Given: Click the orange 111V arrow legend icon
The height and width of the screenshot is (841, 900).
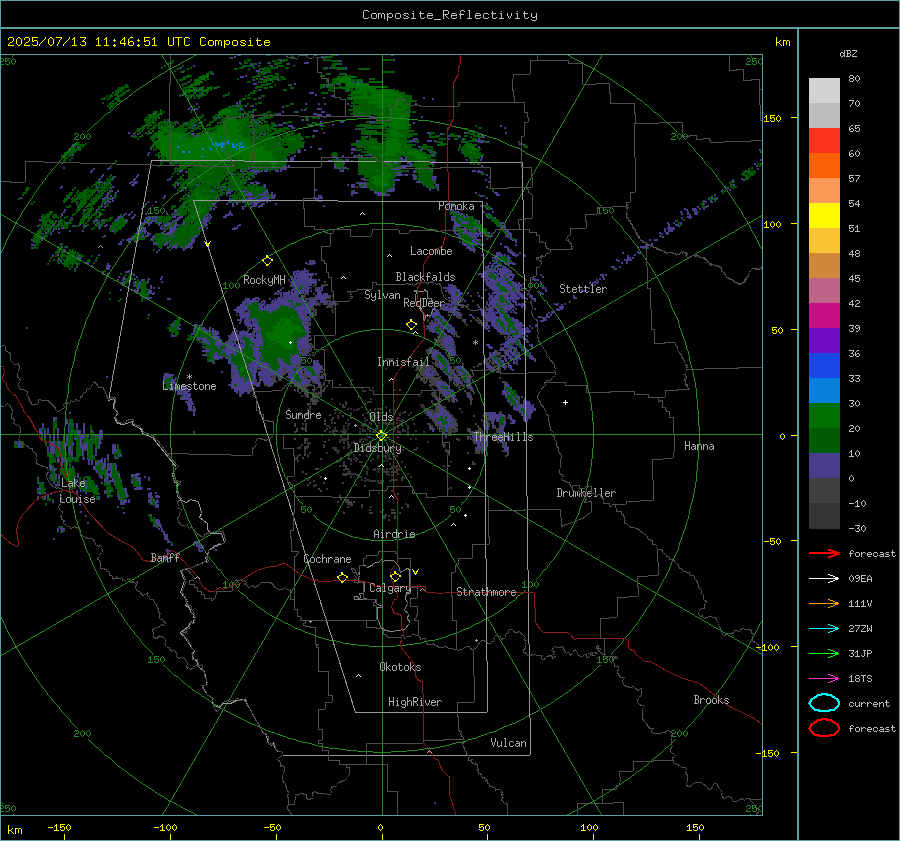Looking at the screenshot, I should (824, 603).
